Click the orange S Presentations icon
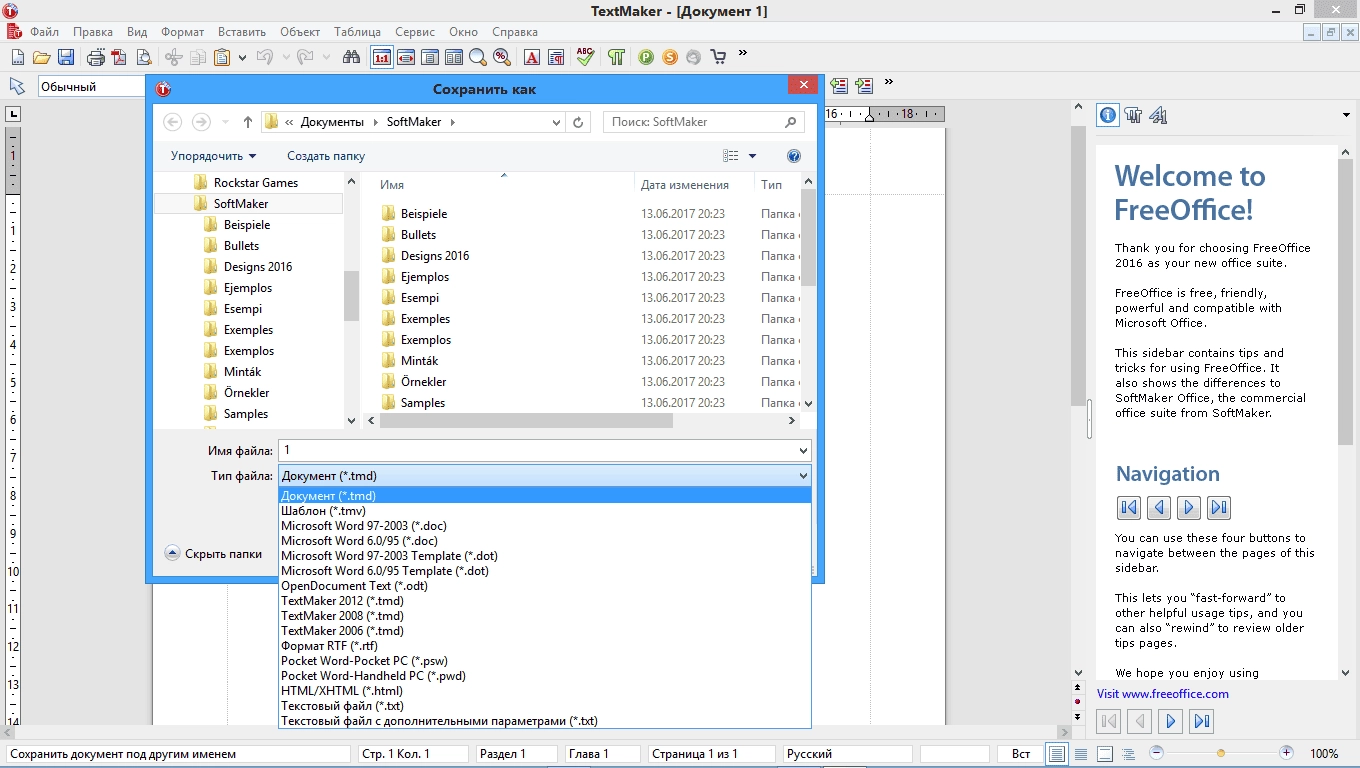 coord(670,57)
